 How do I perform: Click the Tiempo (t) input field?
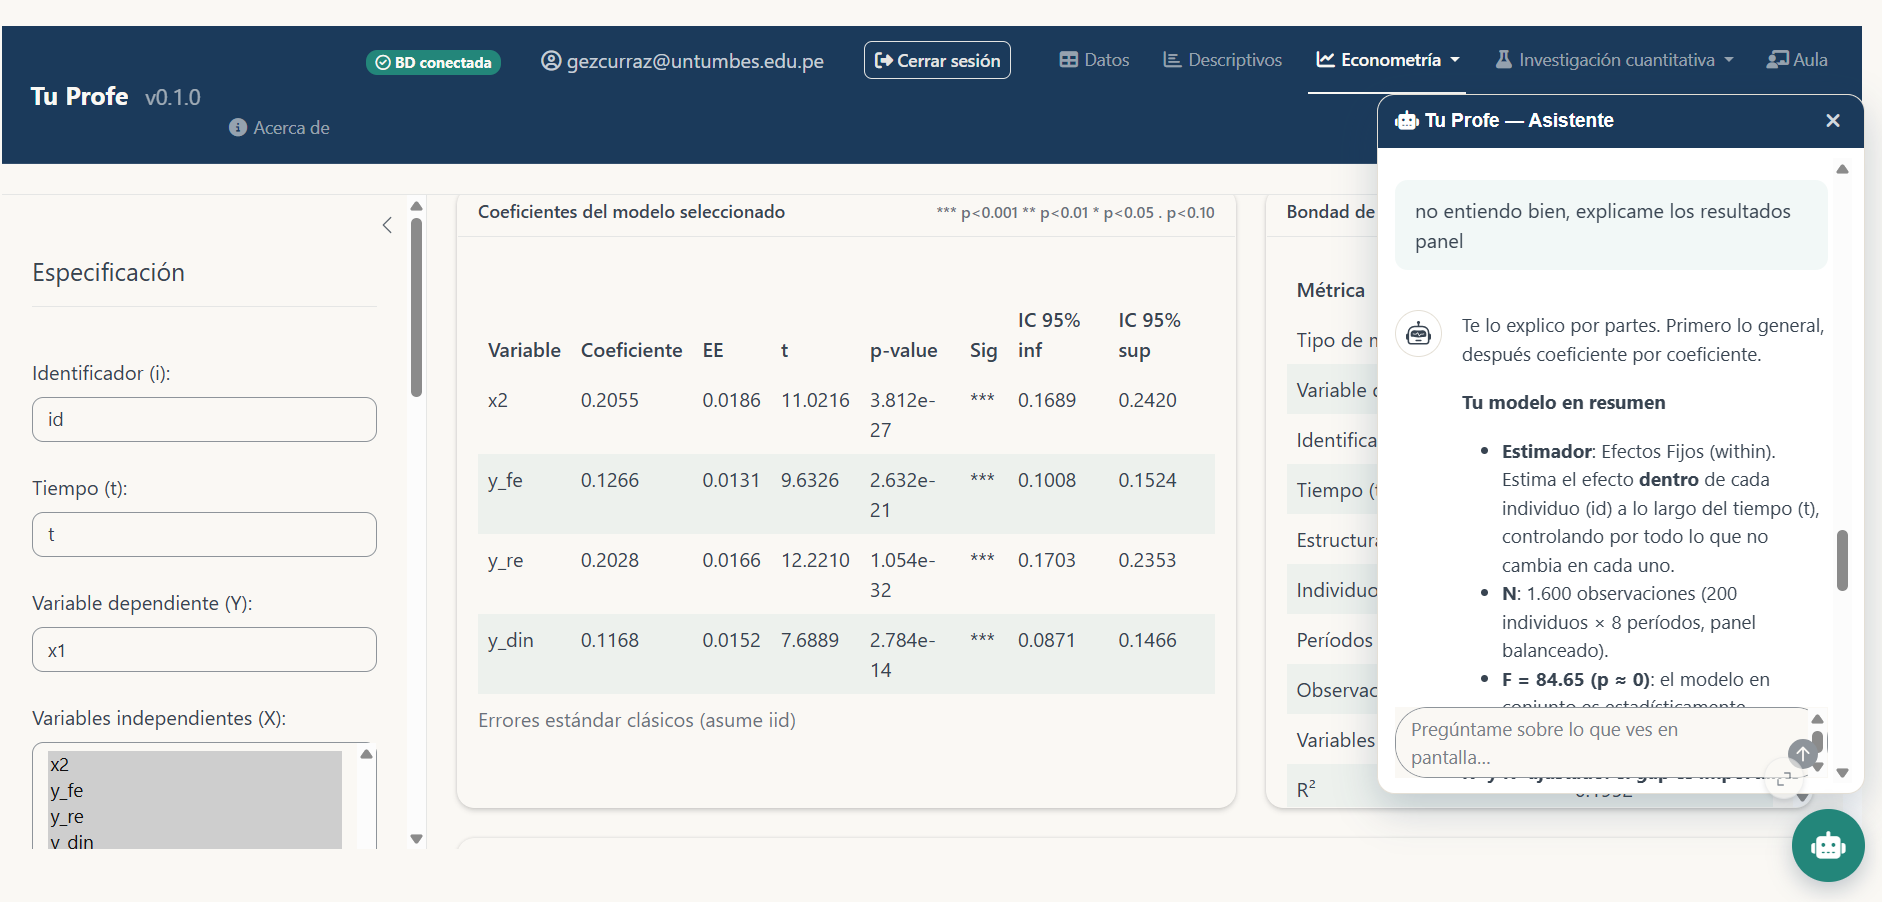204,535
